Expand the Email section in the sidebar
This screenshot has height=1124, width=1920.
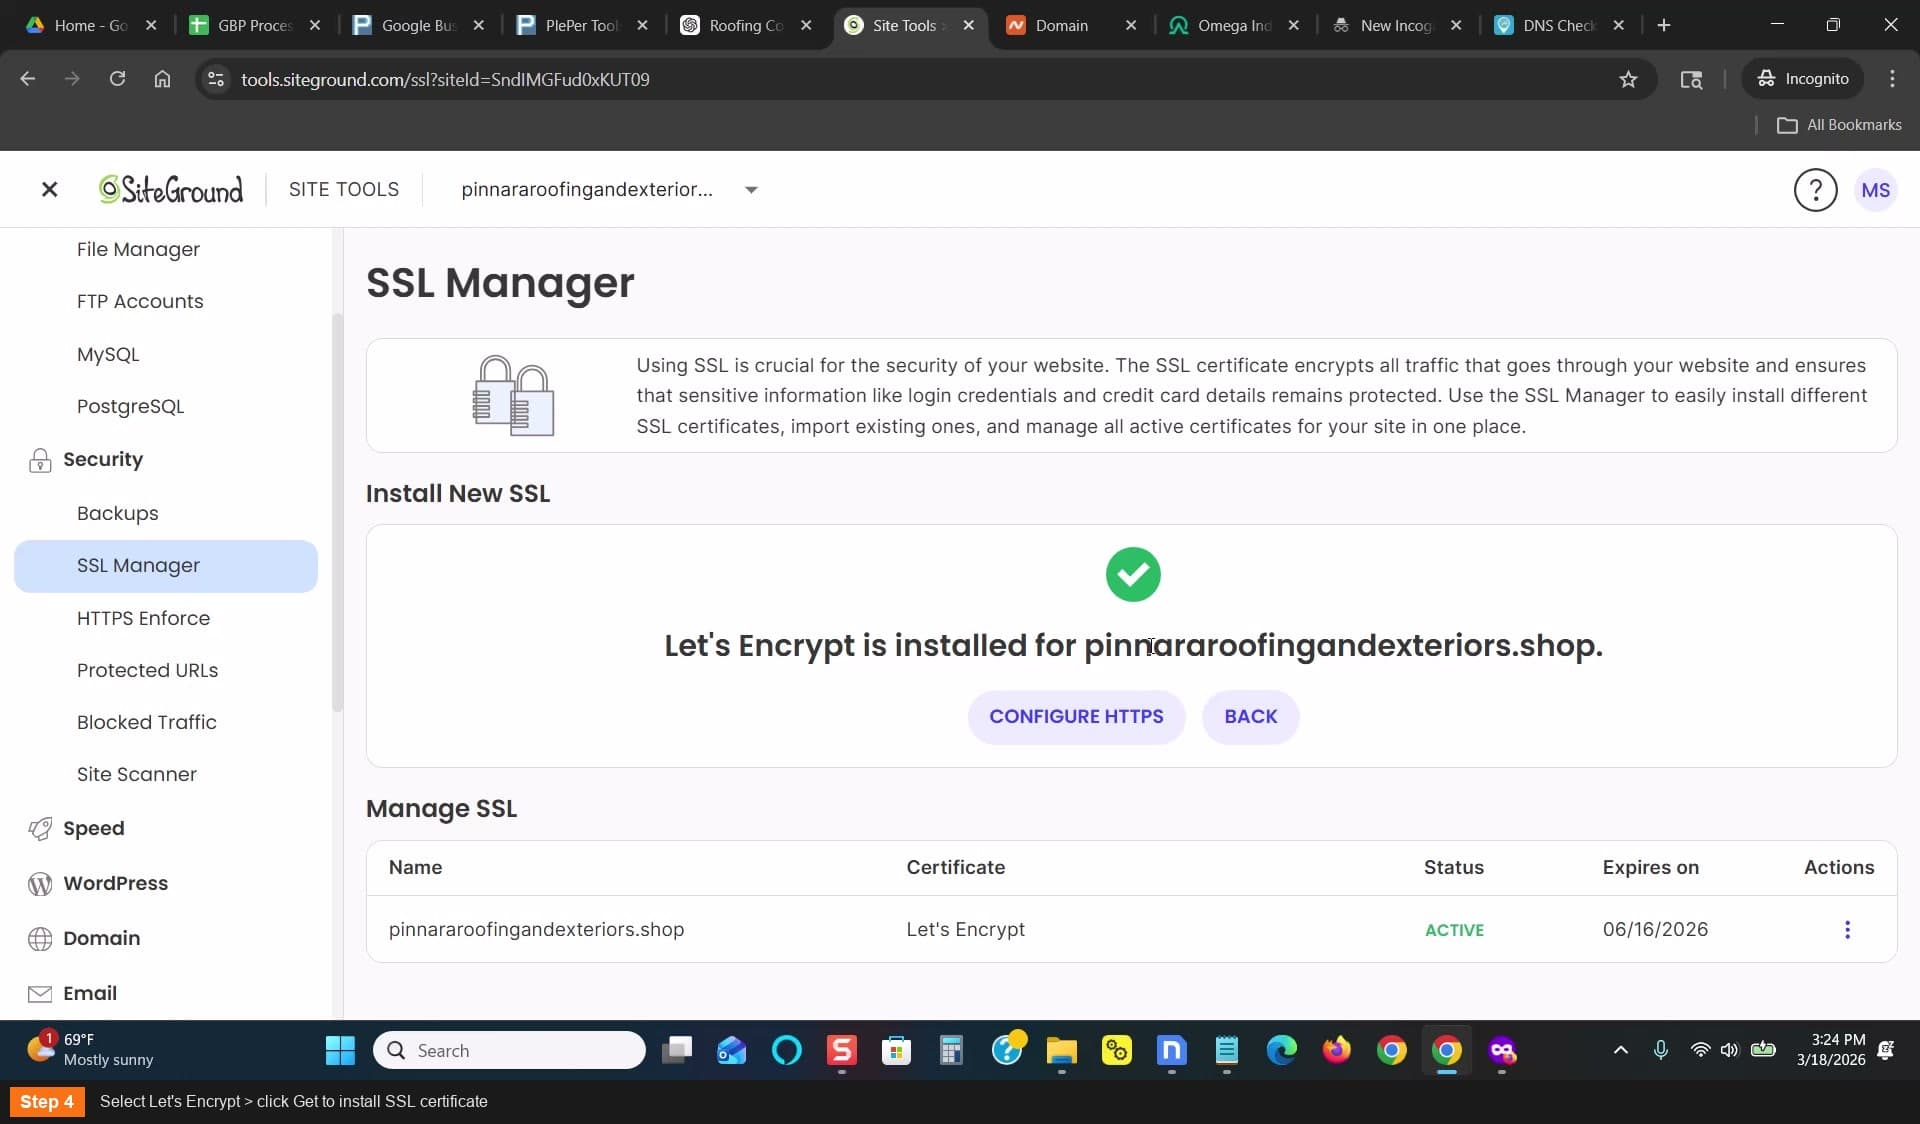89,993
